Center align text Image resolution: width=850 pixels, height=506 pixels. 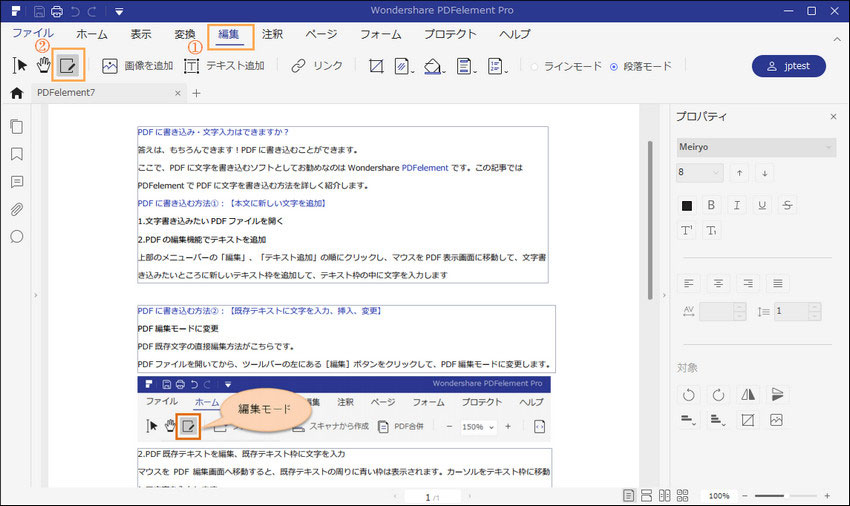pyautogui.click(x=718, y=284)
